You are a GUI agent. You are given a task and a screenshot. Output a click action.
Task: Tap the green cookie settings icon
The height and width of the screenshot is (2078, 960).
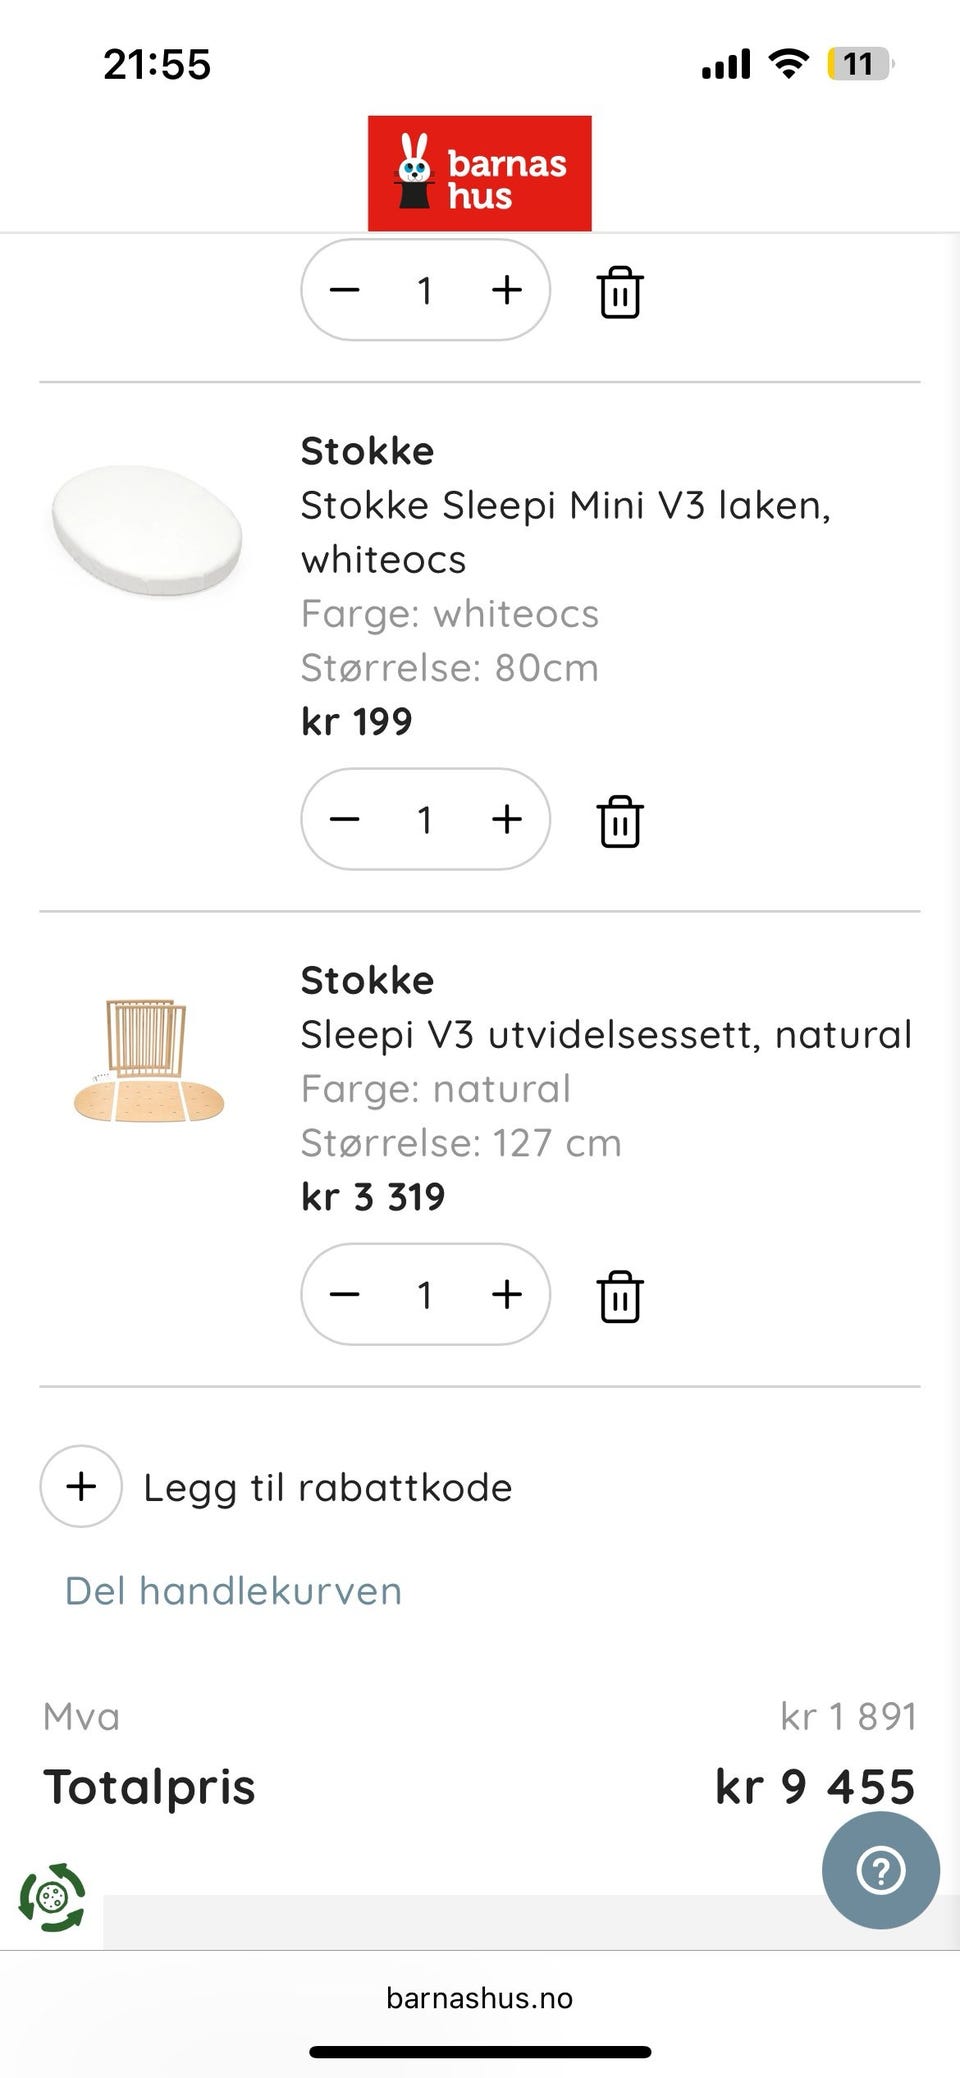52,1896
